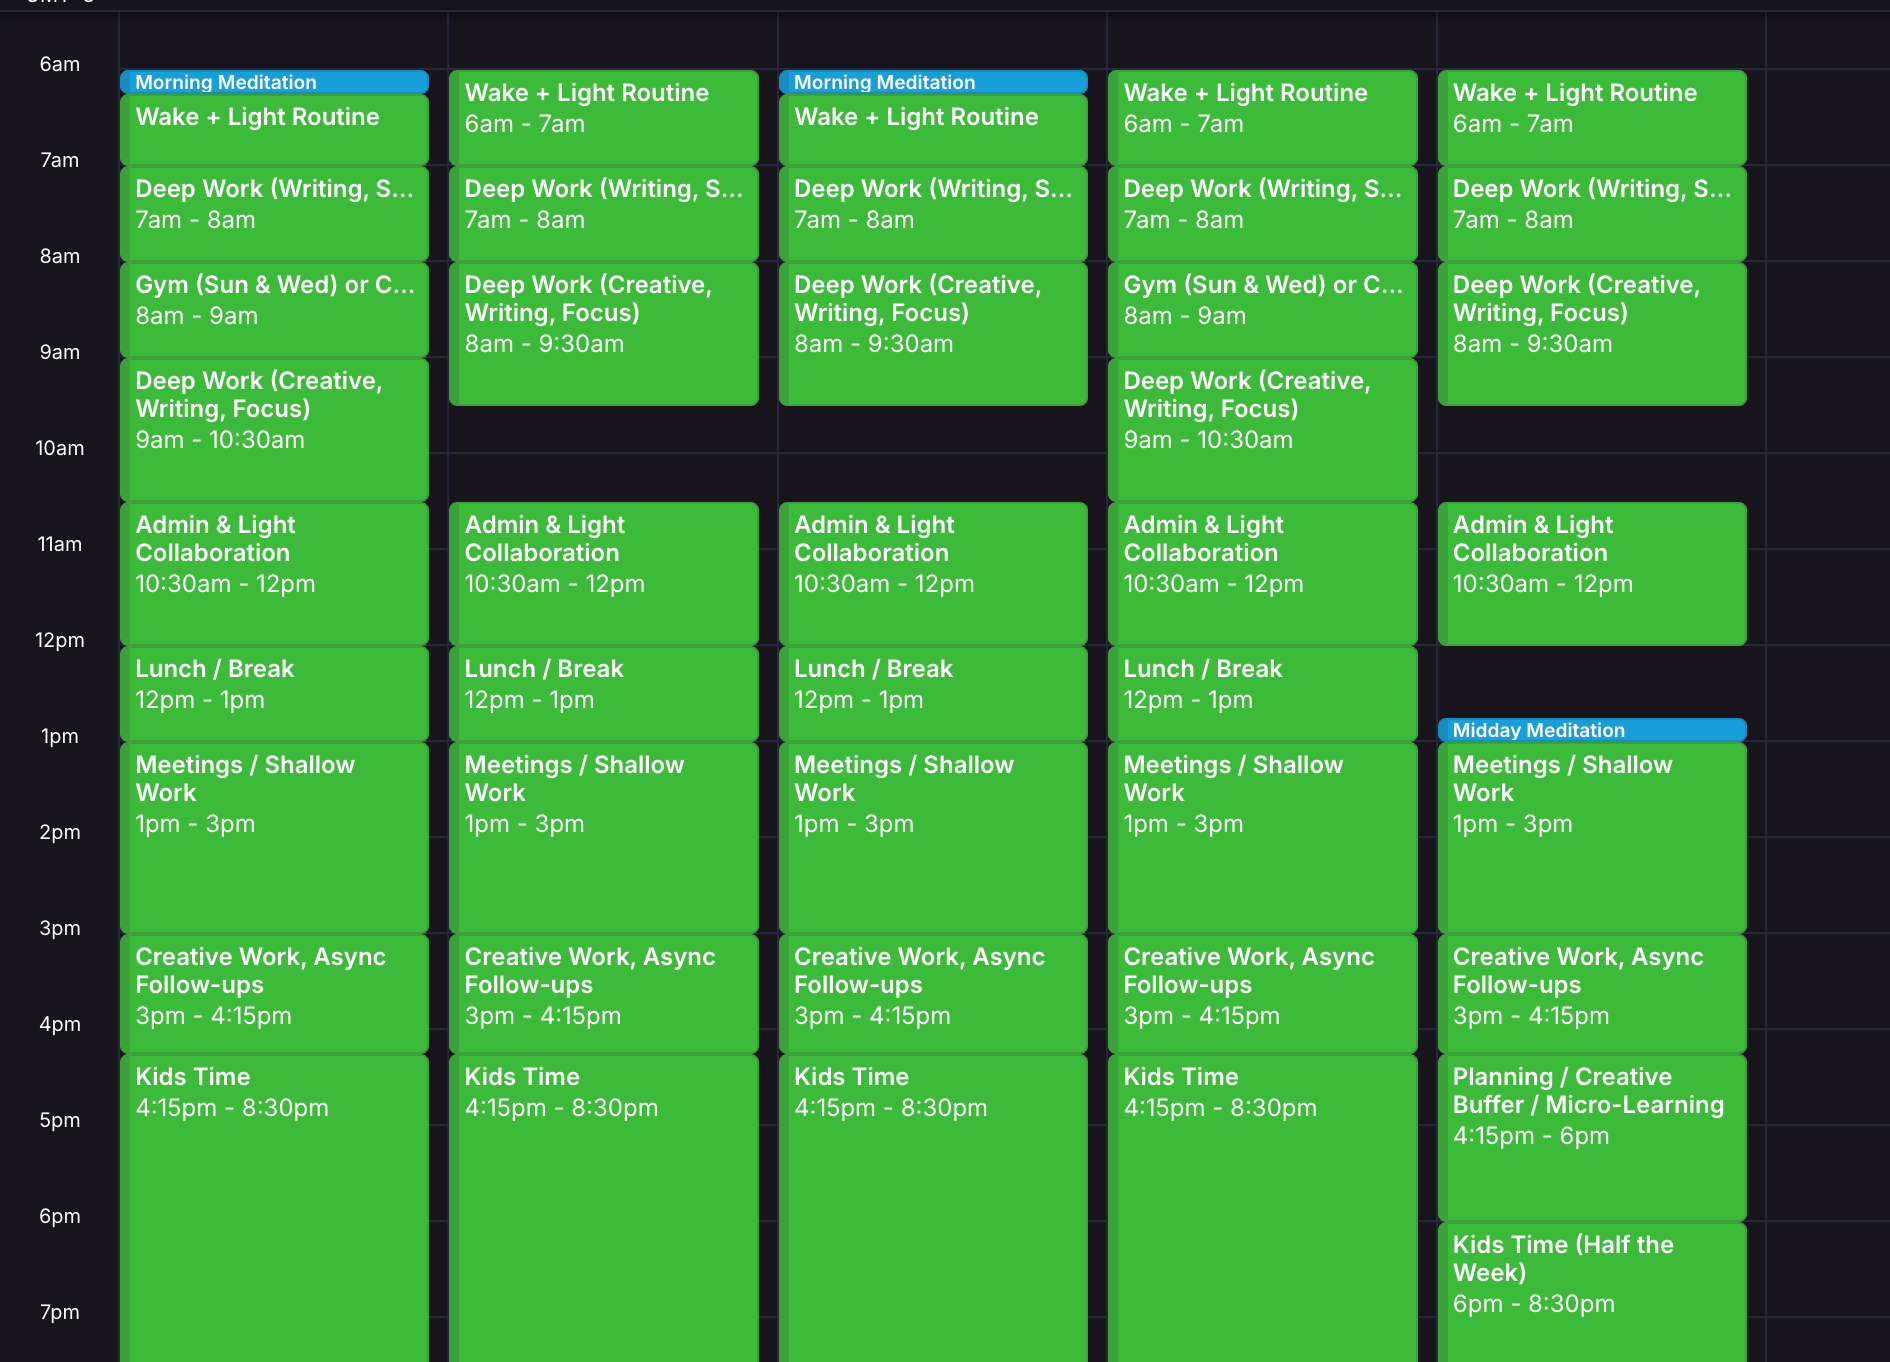The image size is (1890, 1362).
Task: Select Meetings / Shallow Work in third column
Action: point(933,837)
